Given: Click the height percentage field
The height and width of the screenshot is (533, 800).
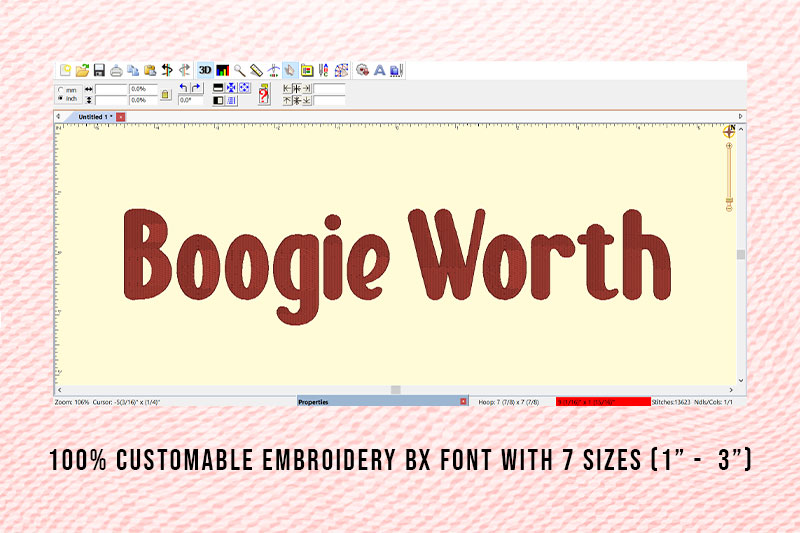Looking at the screenshot, I should coord(143,100).
